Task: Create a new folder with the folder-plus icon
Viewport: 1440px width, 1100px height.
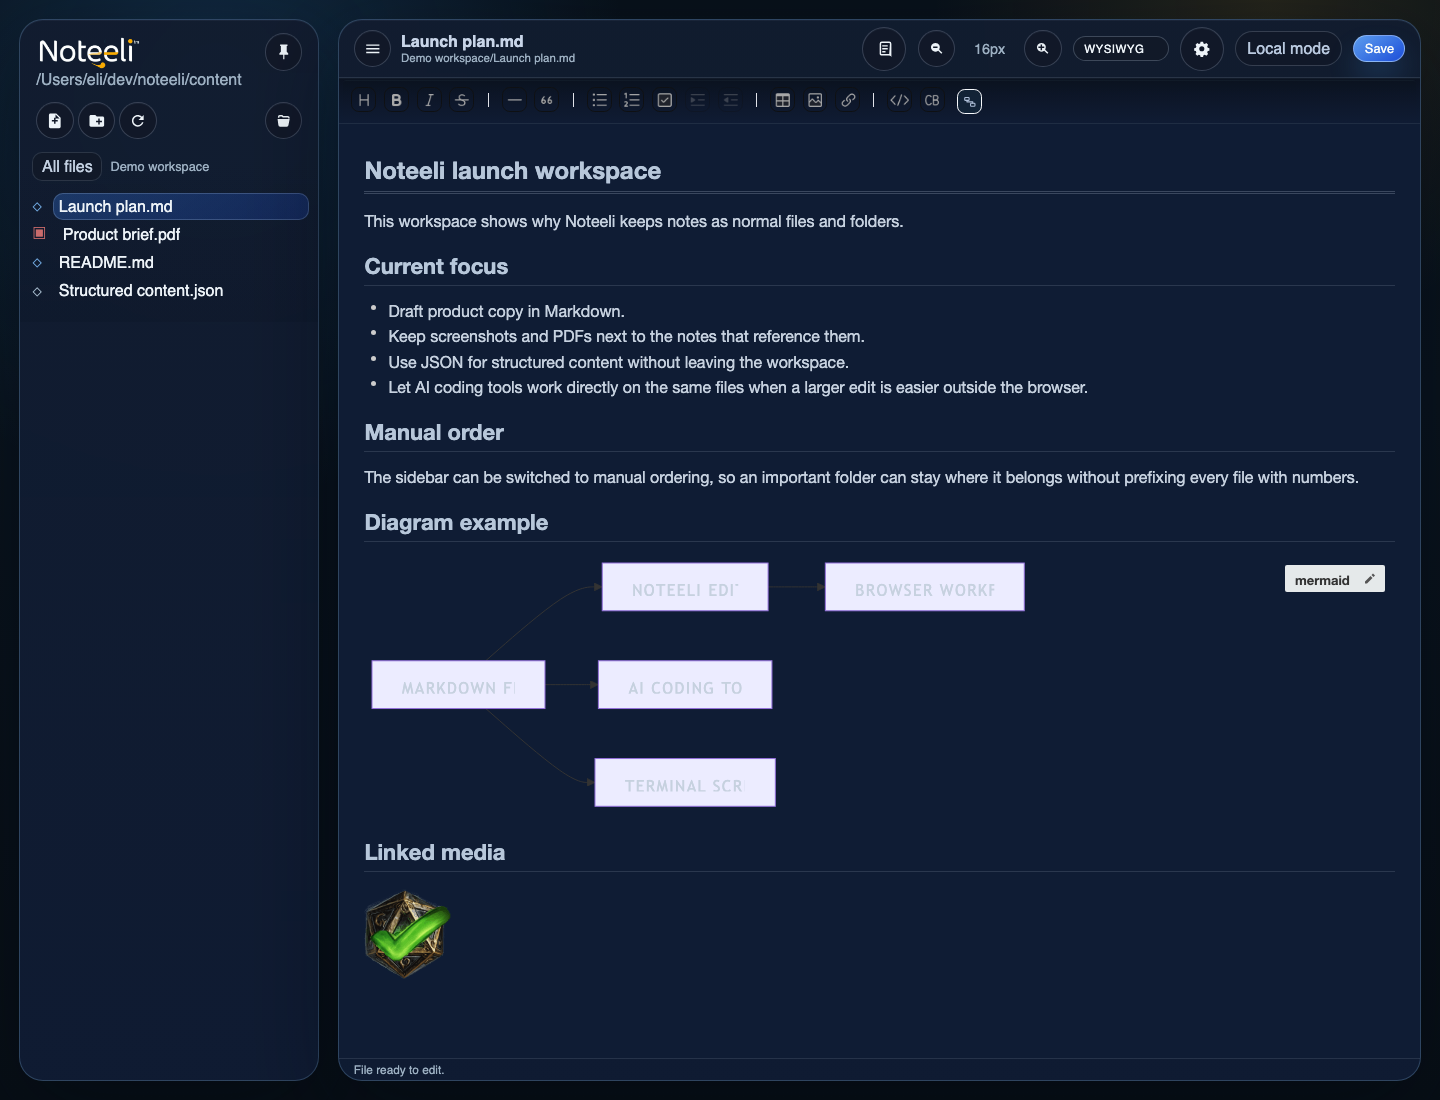Action: click(97, 121)
